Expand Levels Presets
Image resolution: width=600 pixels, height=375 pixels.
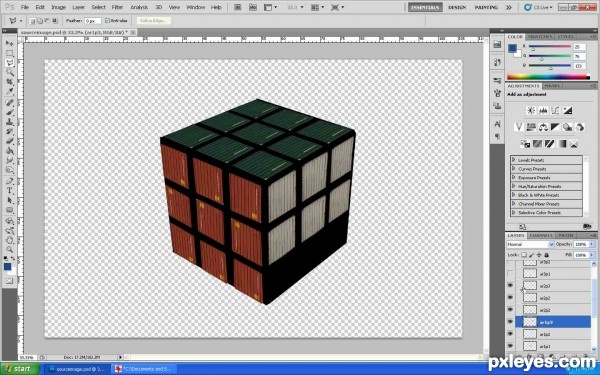tap(514, 160)
